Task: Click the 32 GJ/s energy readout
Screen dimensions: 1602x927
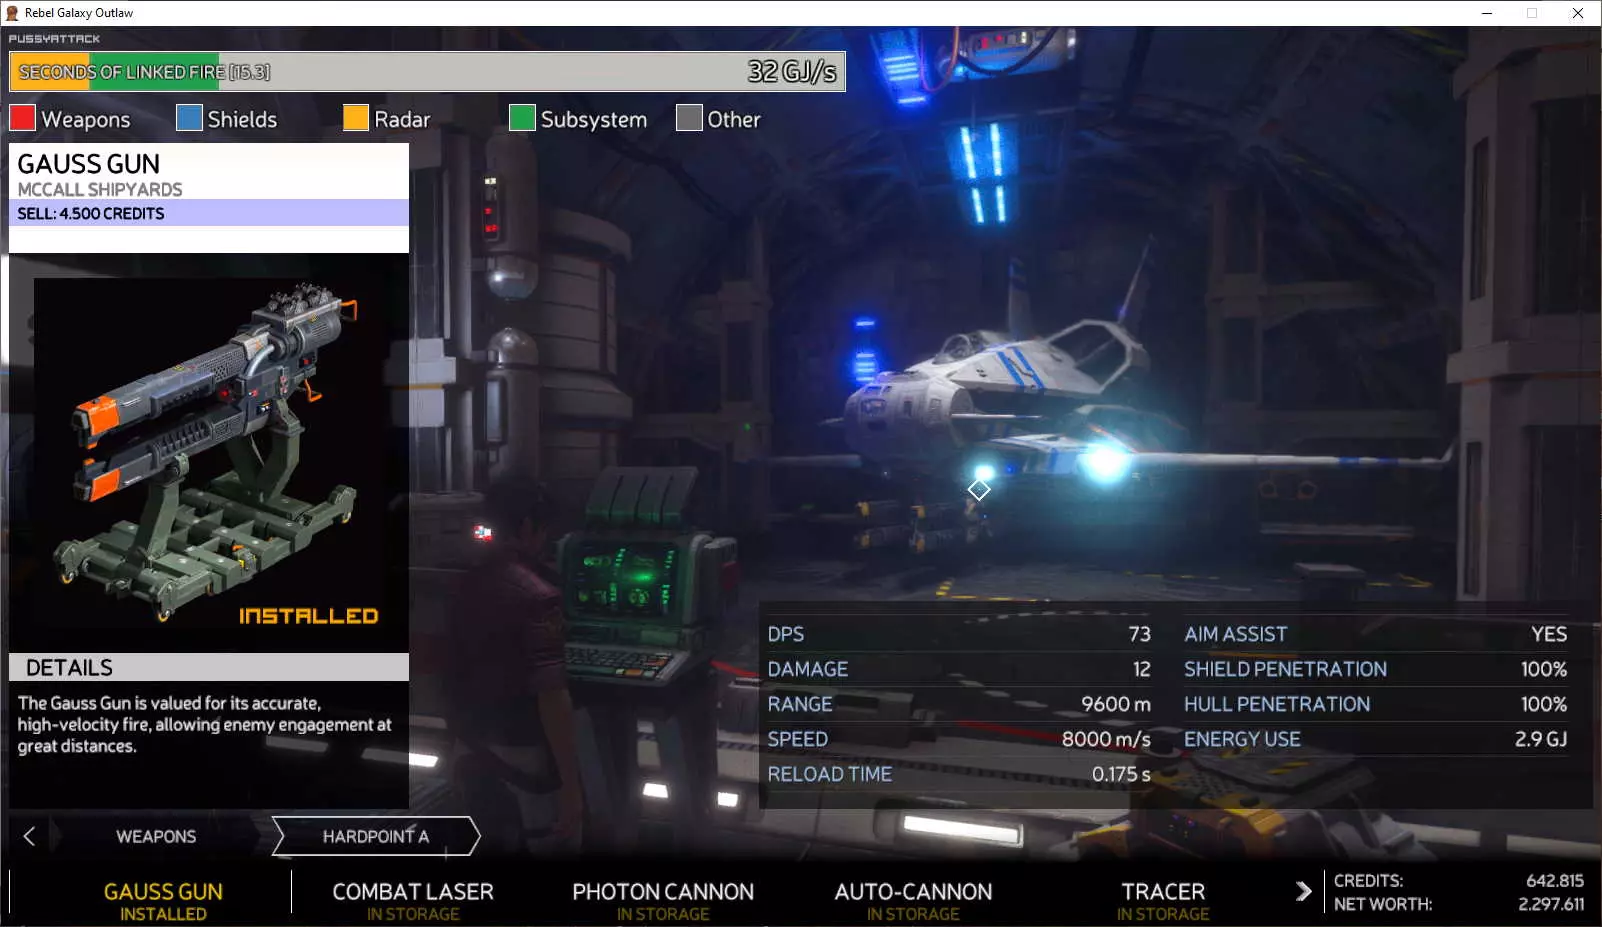Action: pos(792,72)
